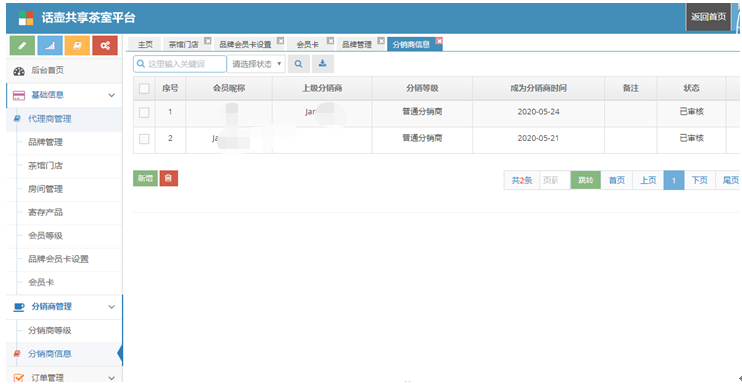Close the 会员卡 tab

coord(330,41)
